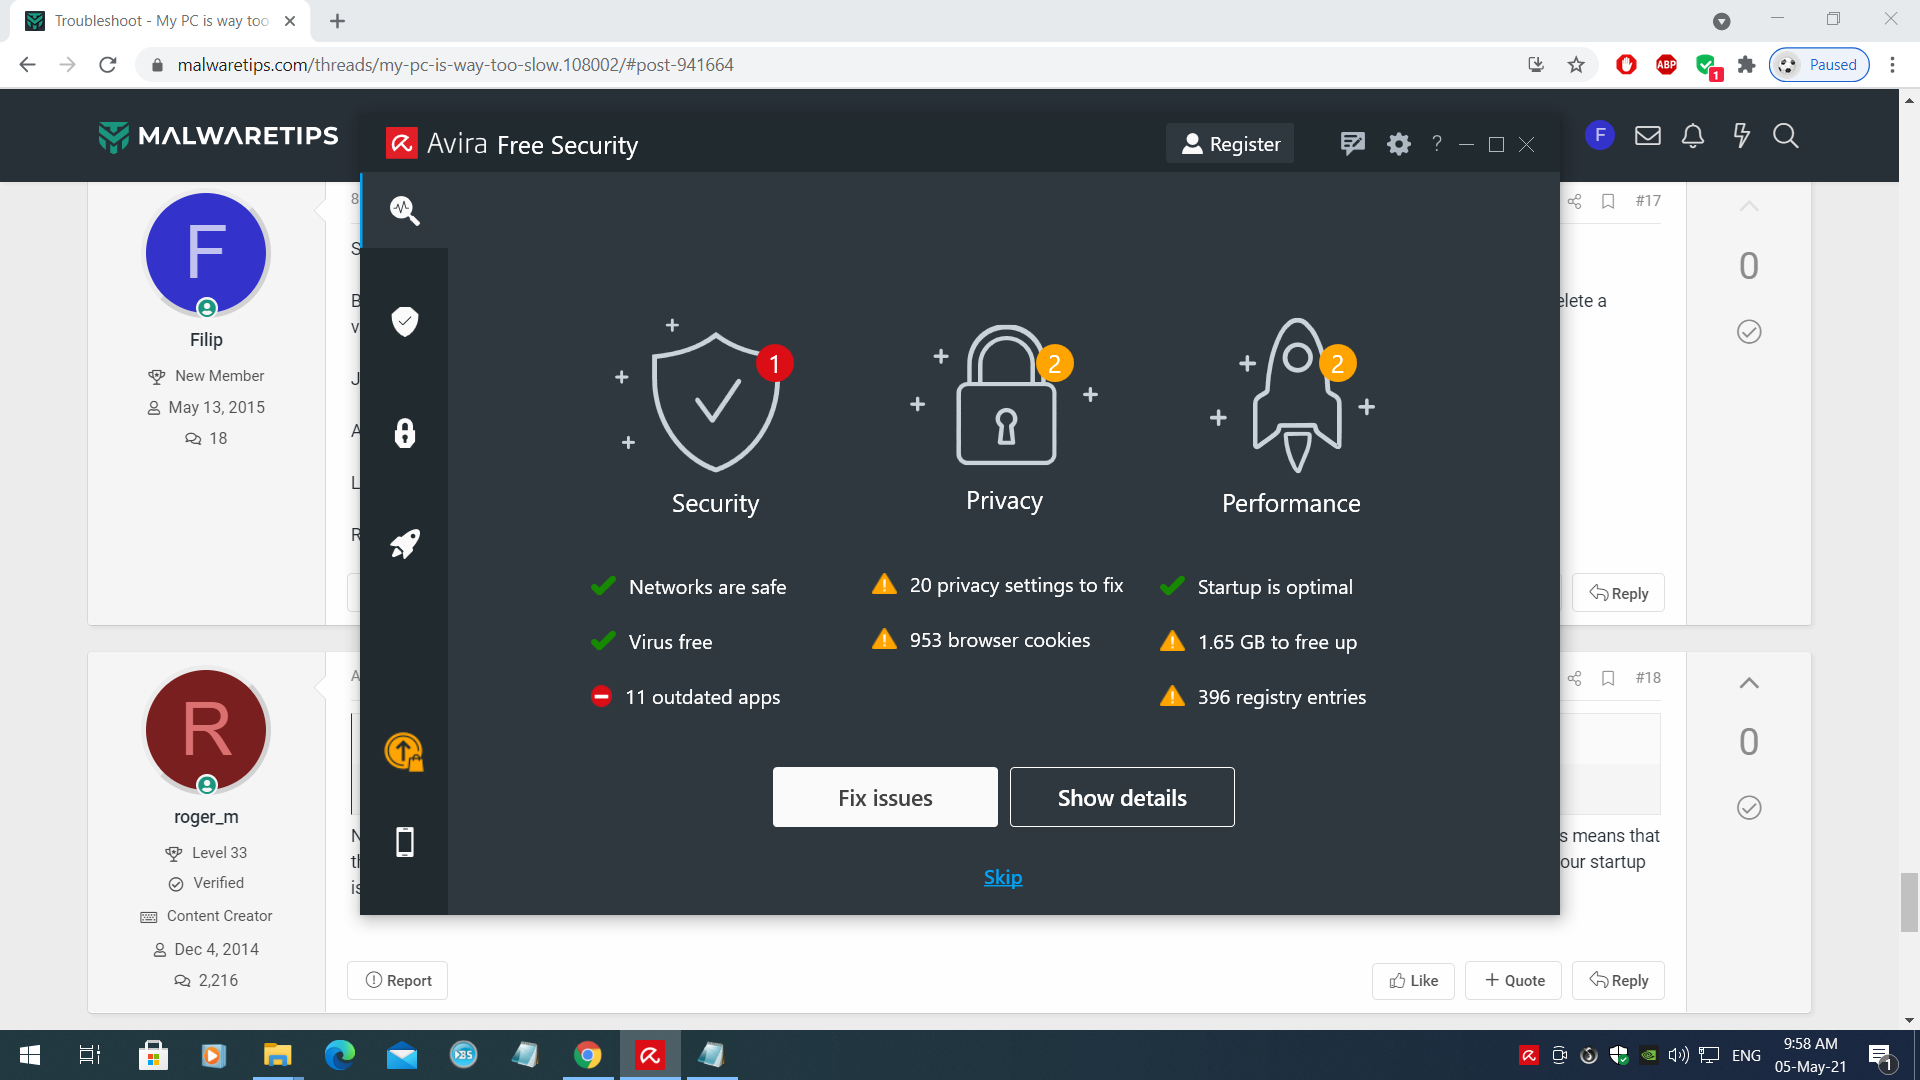Click the Avira icon in the taskbar
1920x1080 pixels.
[x=650, y=1055]
